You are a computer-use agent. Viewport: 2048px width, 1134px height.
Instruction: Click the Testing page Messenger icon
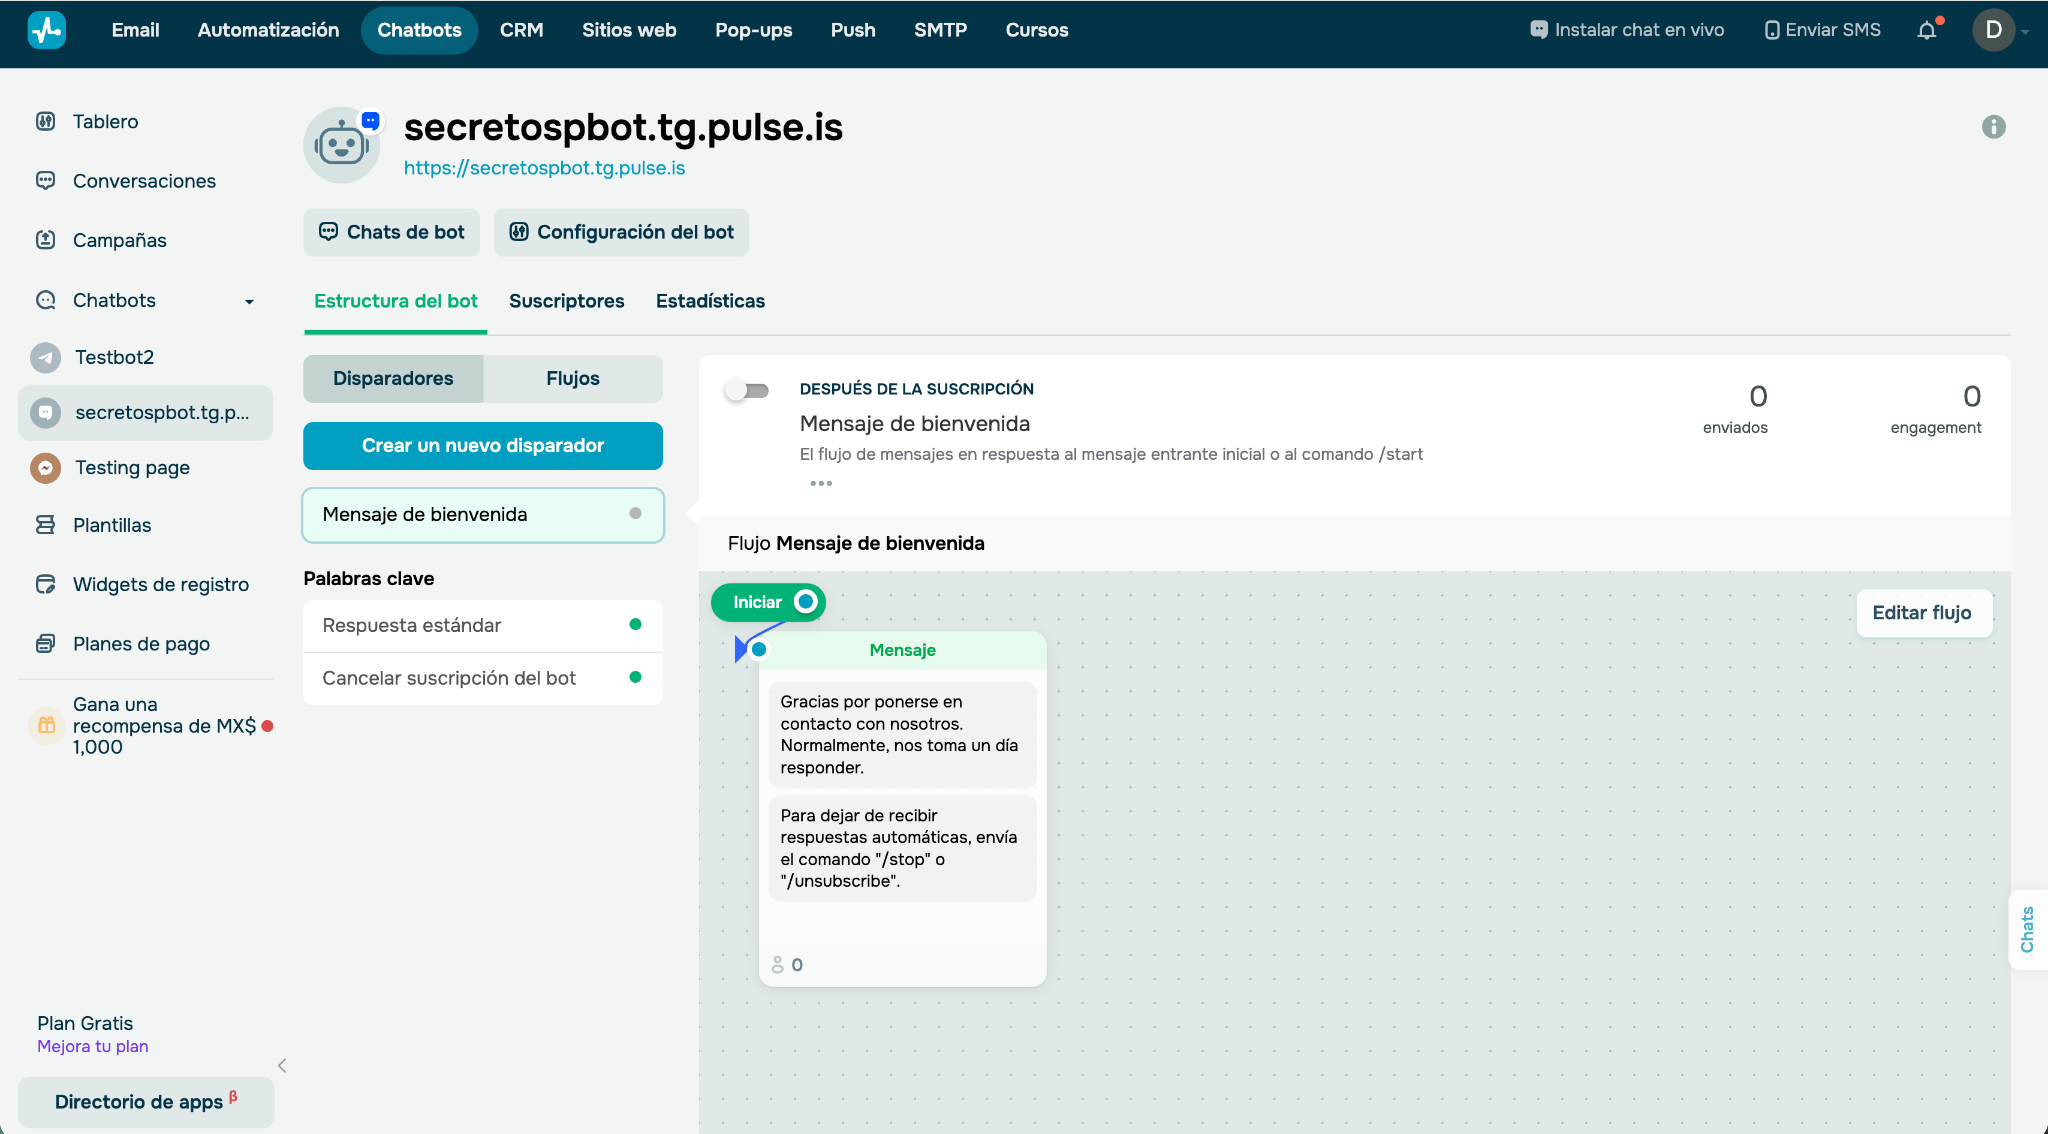(x=45, y=467)
